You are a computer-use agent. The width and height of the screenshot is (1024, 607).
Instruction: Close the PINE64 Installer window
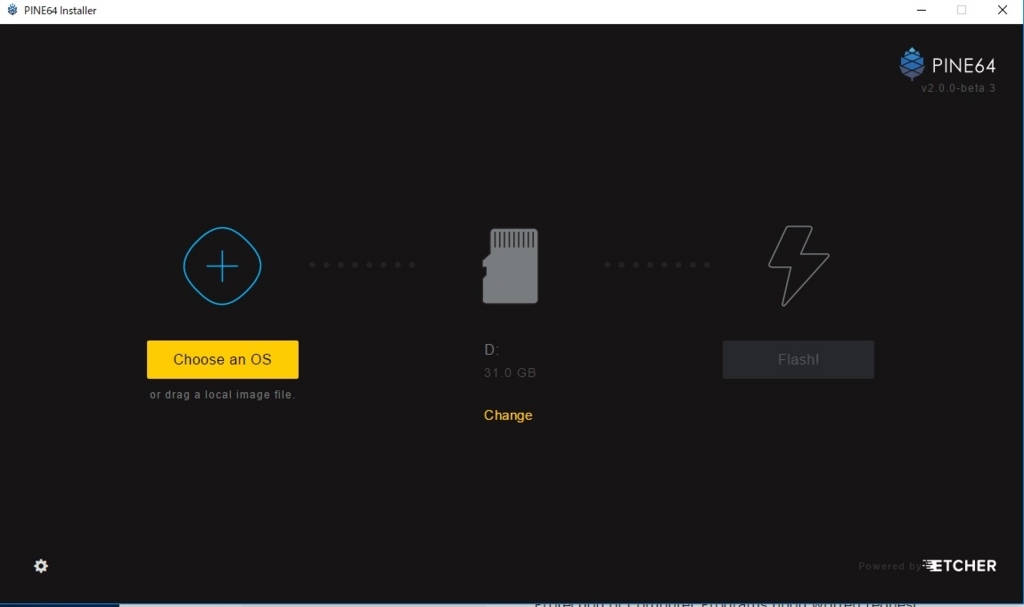pyautogui.click(x=1002, y=10)
